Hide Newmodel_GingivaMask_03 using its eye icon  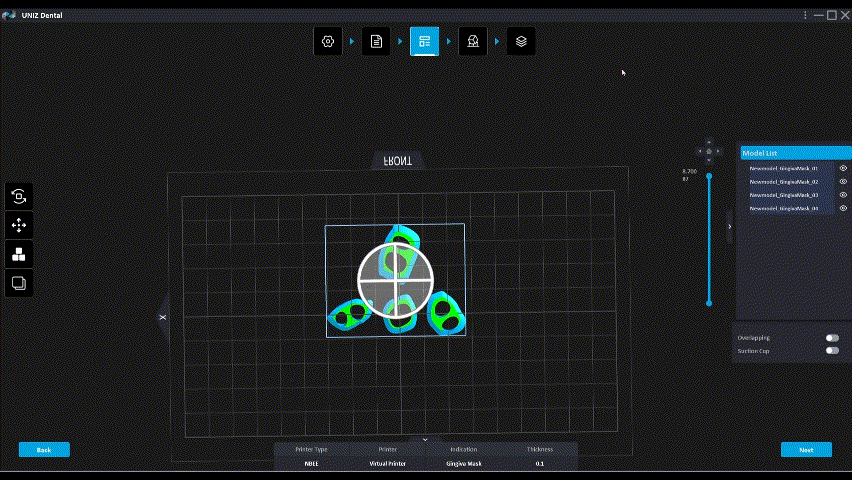pyautogui.click(x=843, y=195)
